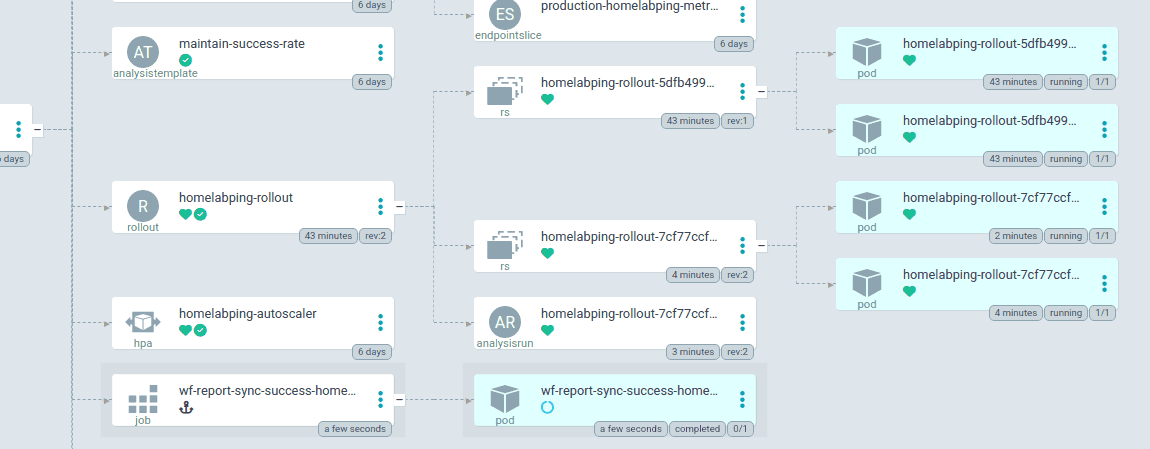The height and width of the screenshot is (449, 1150).
Task: Open the homelabping-rollout rollout node title
Action: (236, 197)
